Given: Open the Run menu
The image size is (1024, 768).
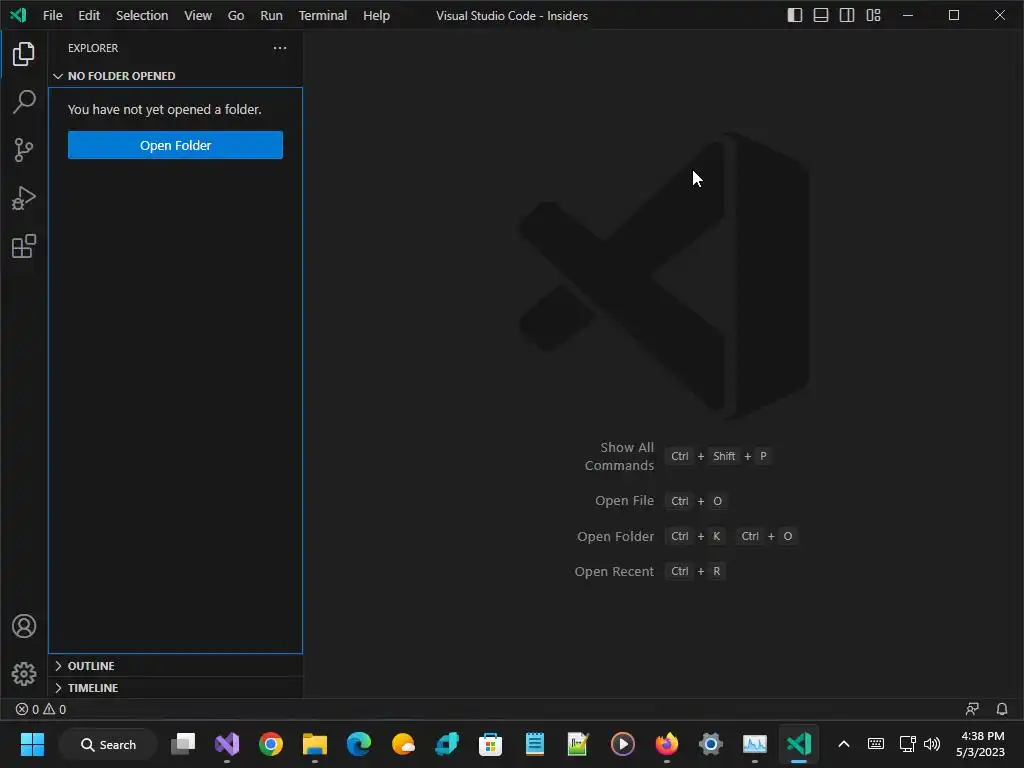Looking at the screenshot, I should [271, 15].
